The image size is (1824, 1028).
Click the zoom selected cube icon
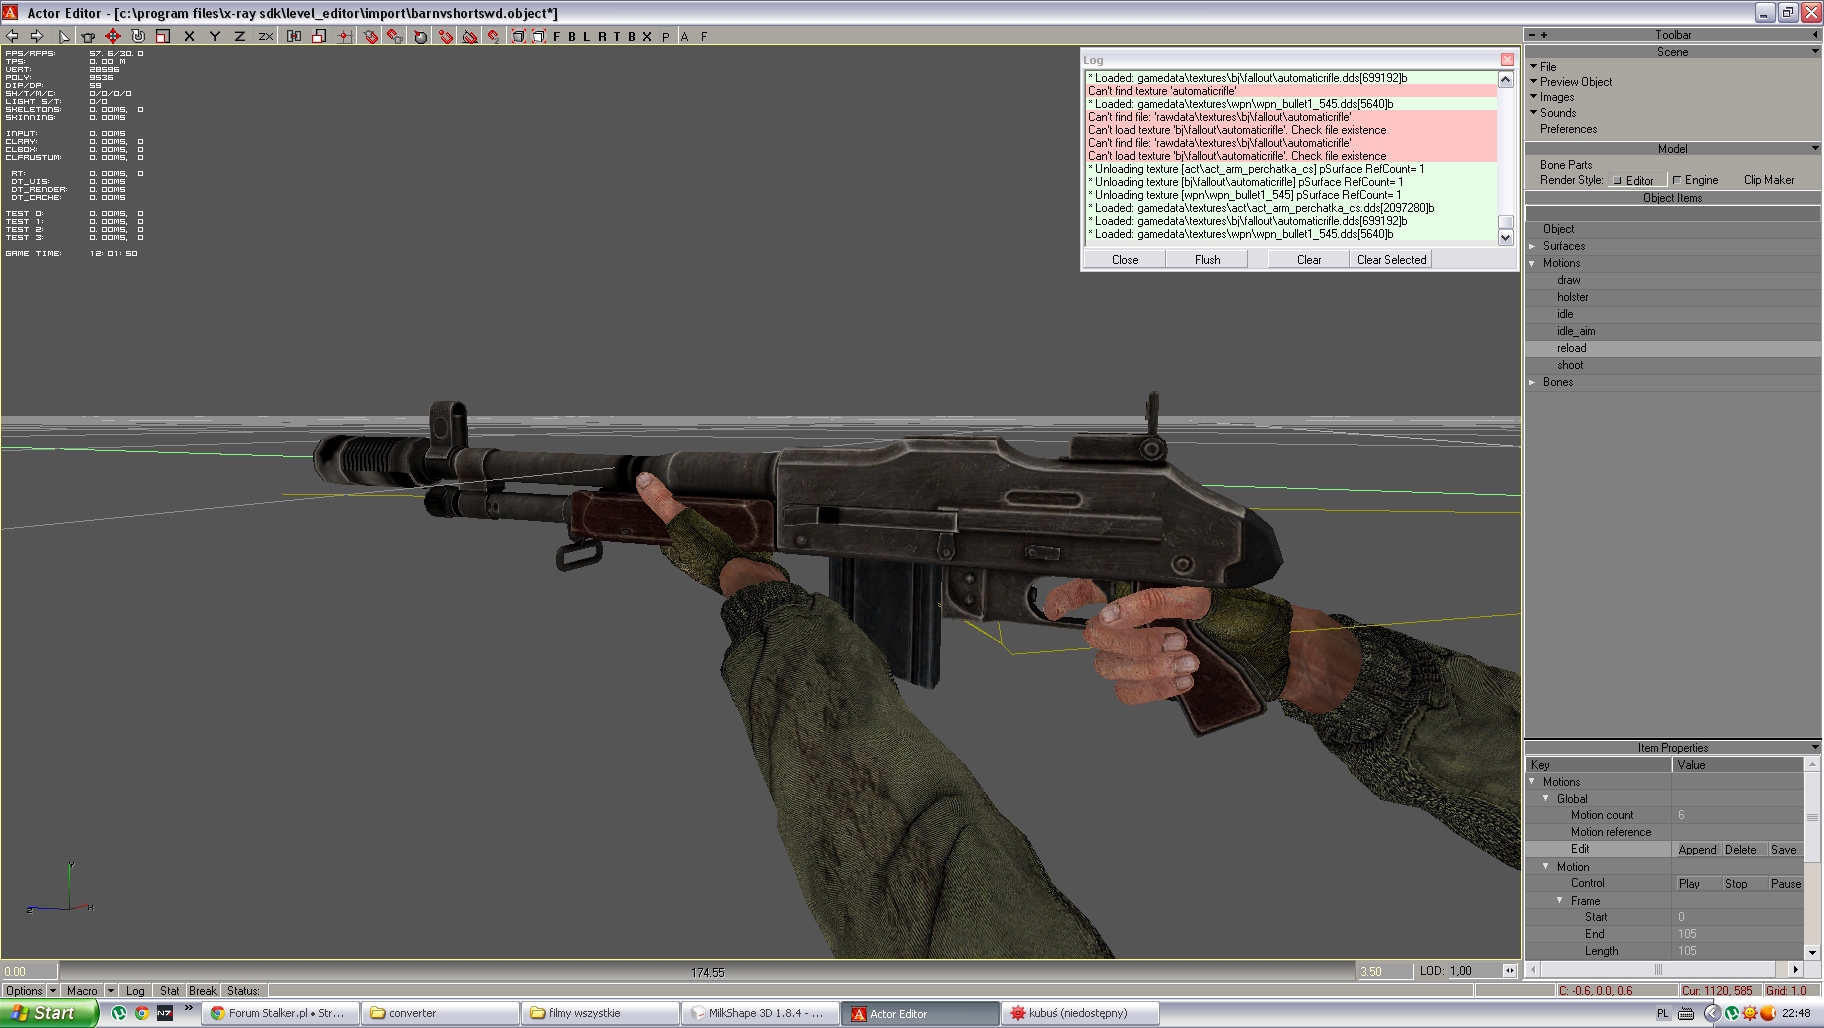(538, 36)
